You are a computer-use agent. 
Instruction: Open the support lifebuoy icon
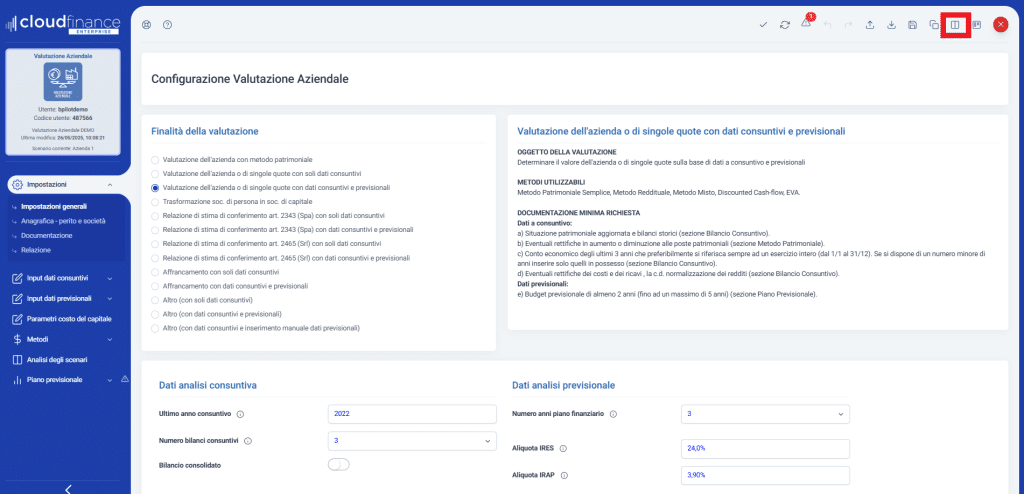click(x=147, y=25)
